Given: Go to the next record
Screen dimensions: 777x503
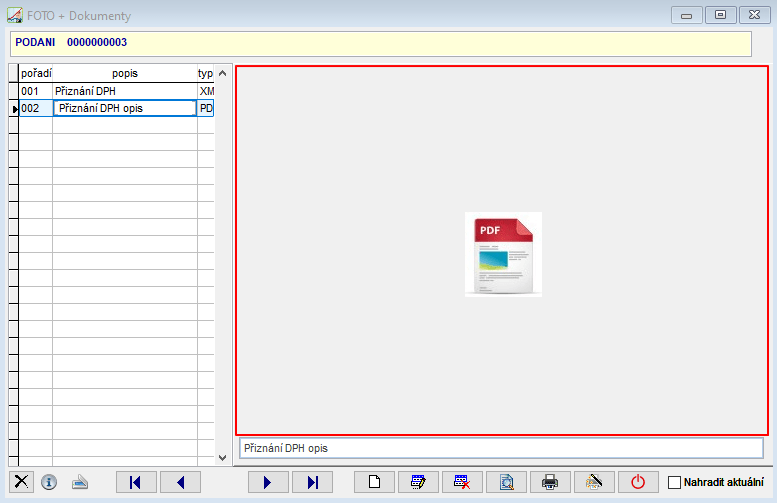Looking at the screenshot, I should coord(268,482).
